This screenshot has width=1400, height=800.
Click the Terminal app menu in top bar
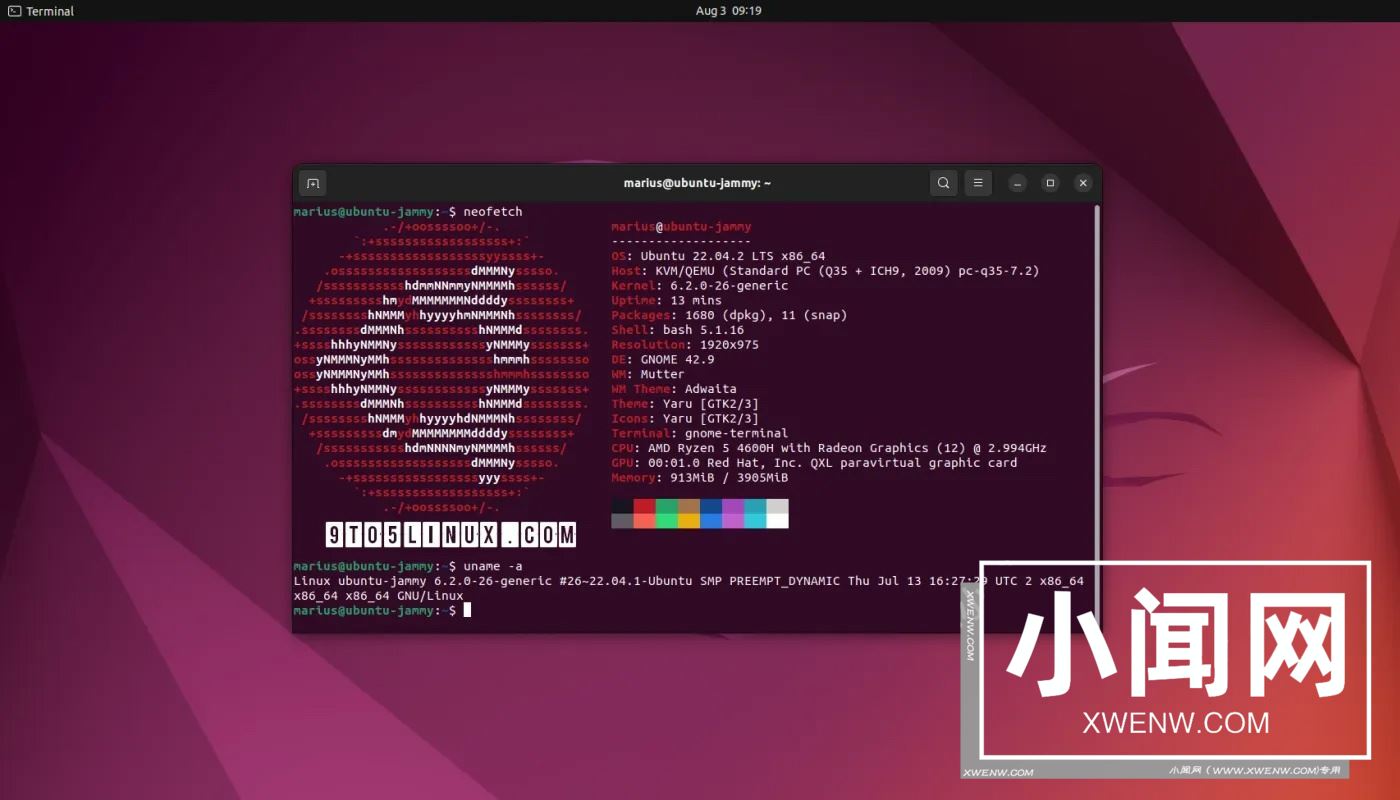(x=41, y=11)
